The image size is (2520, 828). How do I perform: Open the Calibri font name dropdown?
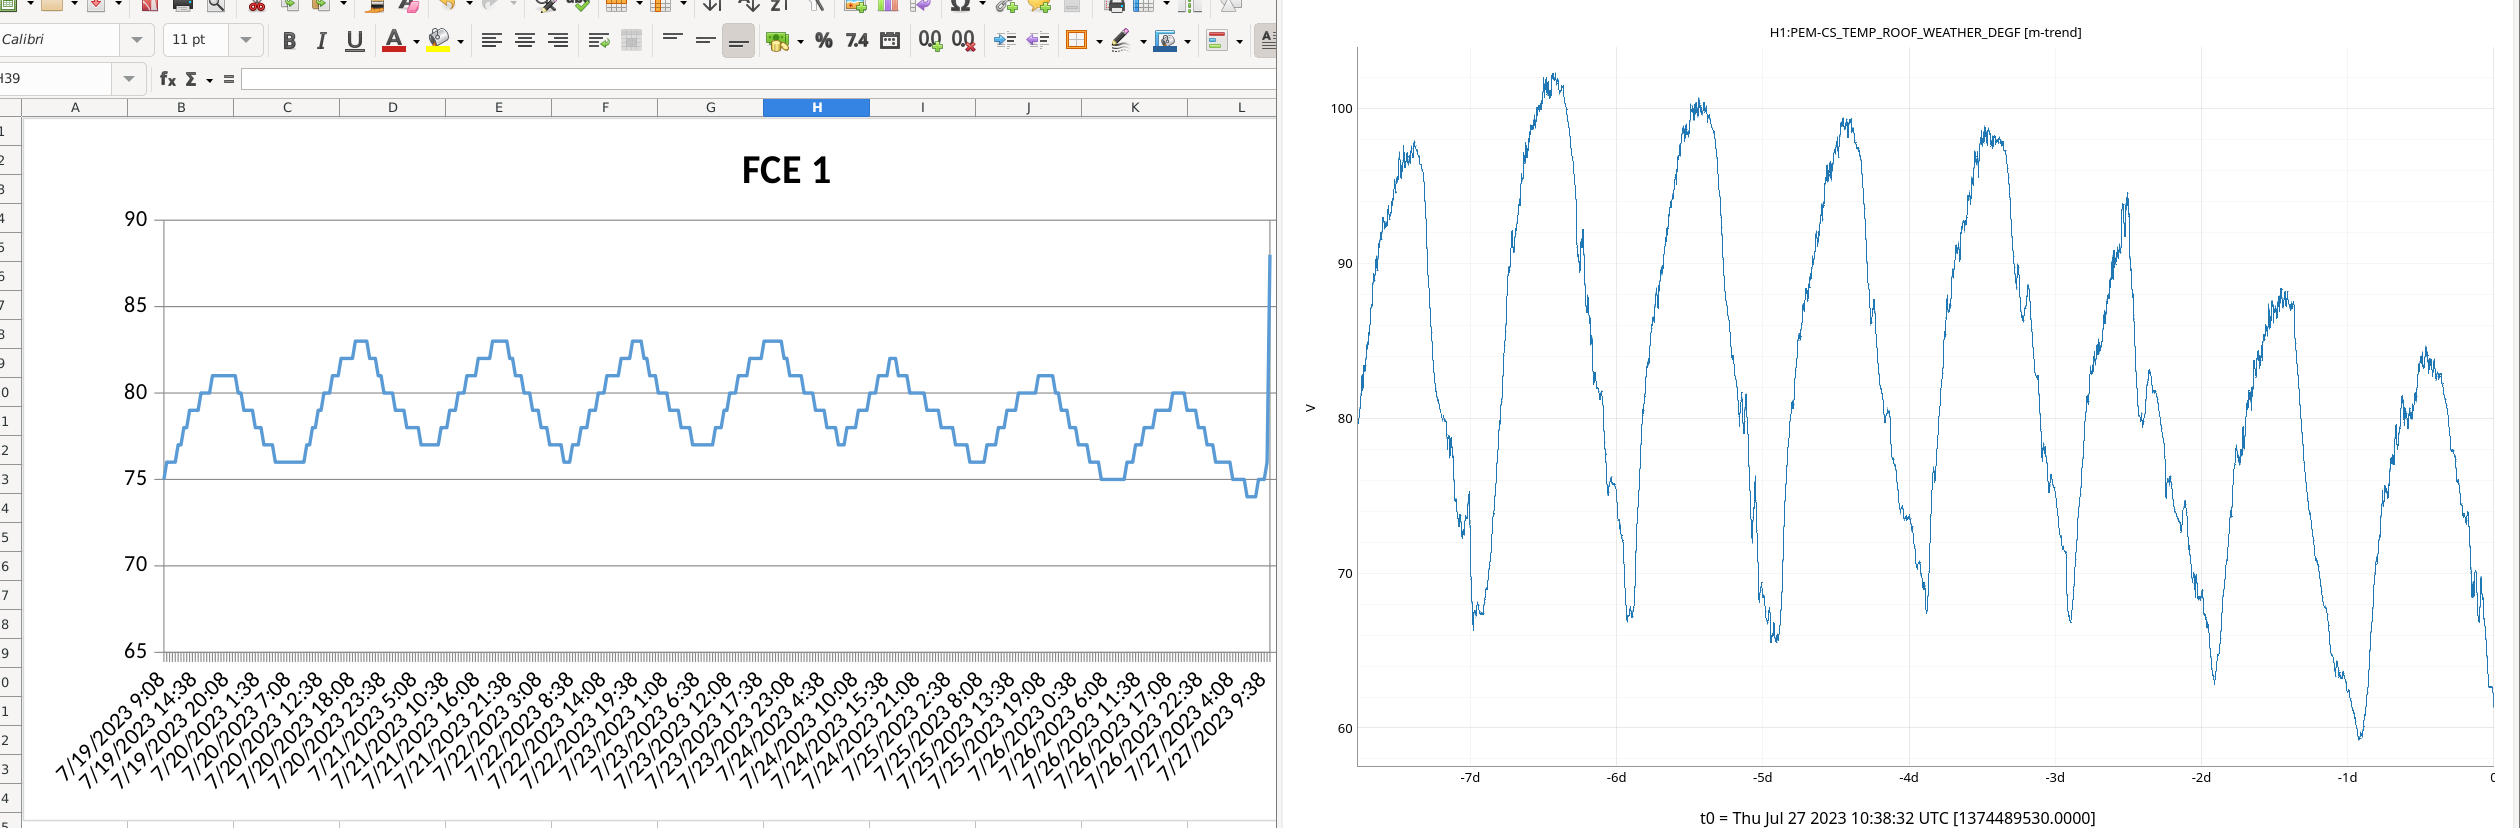[x=136, y=40]
